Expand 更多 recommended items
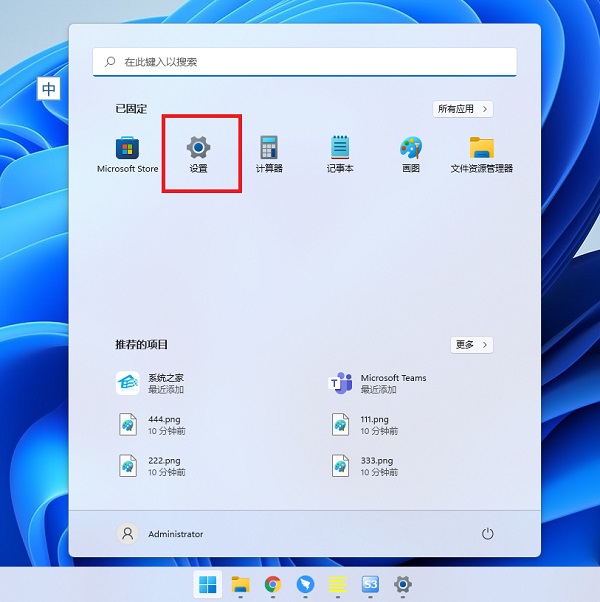The width and height of the screenshot is (600, 602). coord(471,345)
